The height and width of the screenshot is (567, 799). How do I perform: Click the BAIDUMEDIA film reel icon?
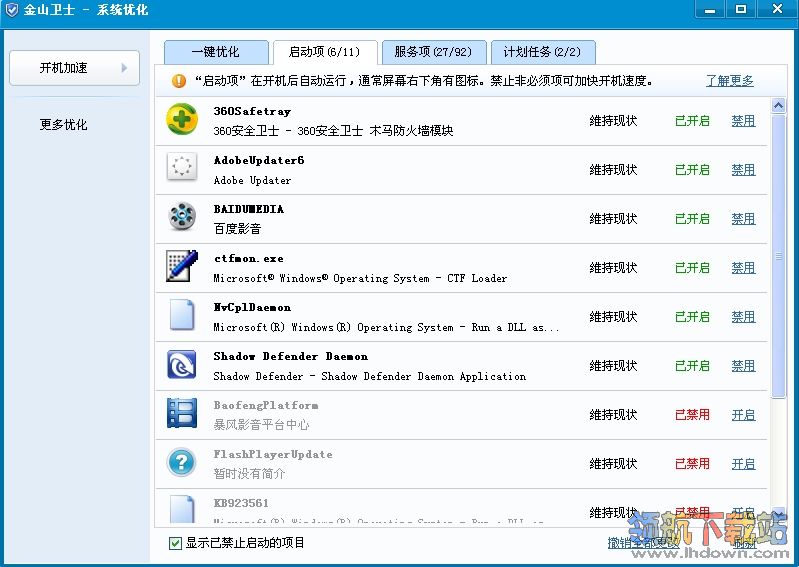(182, 216)
